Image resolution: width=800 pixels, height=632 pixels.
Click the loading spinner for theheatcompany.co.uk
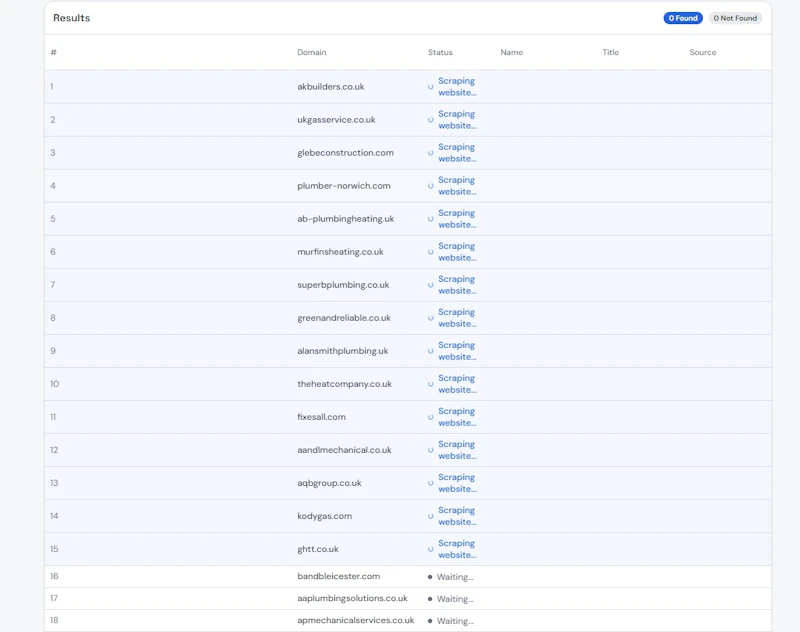[431, 385]
